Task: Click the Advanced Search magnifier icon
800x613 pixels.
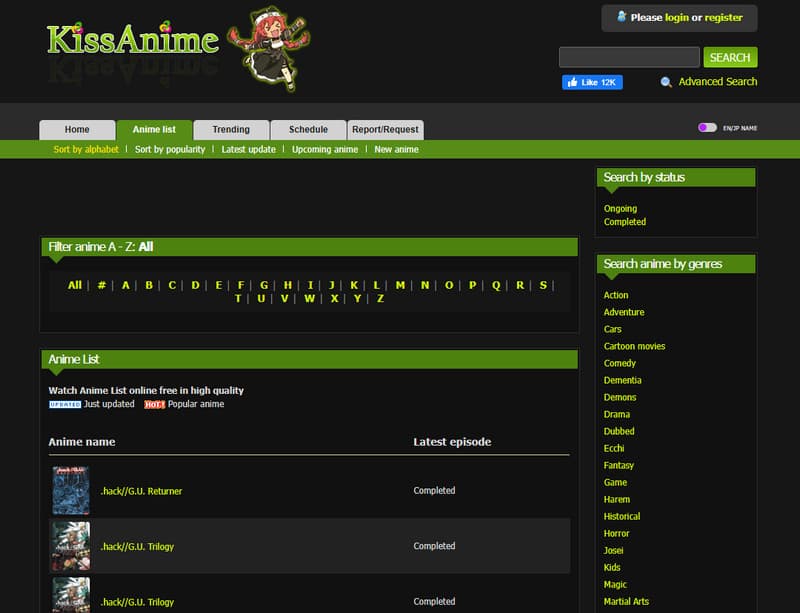Action: click(664, 82)
